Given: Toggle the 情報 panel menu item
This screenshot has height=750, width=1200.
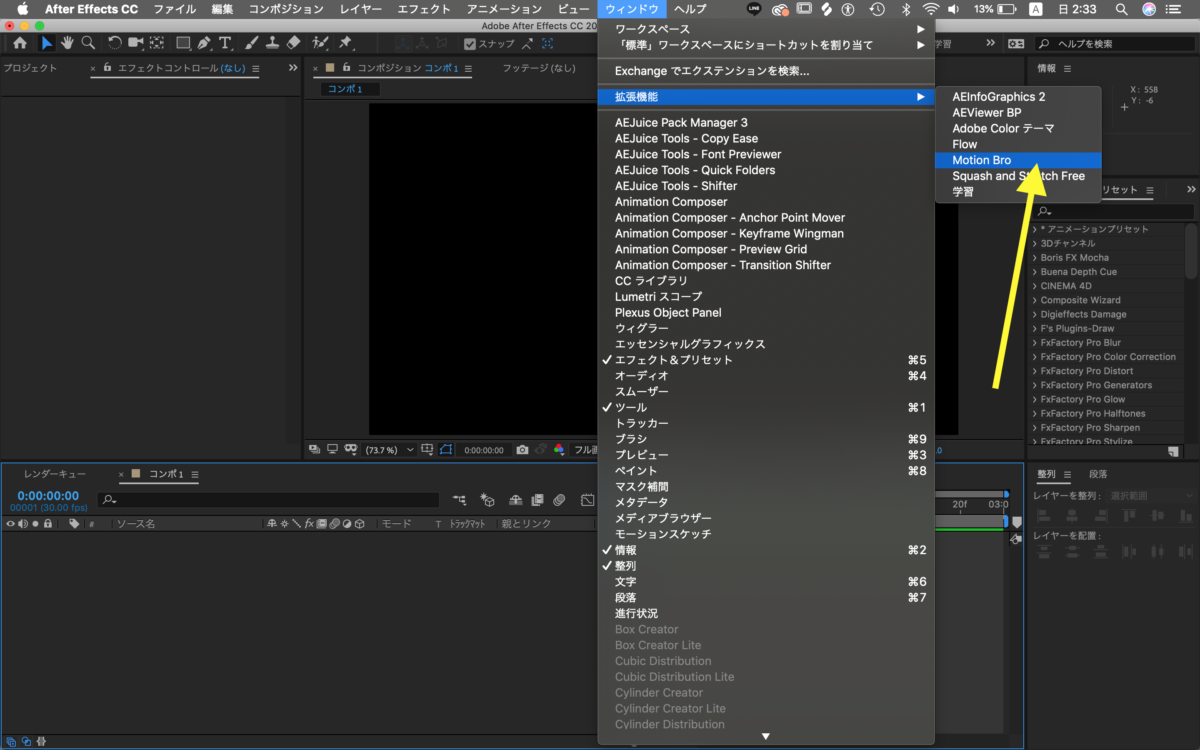Looking at the screenshot, I should (765, 550).
